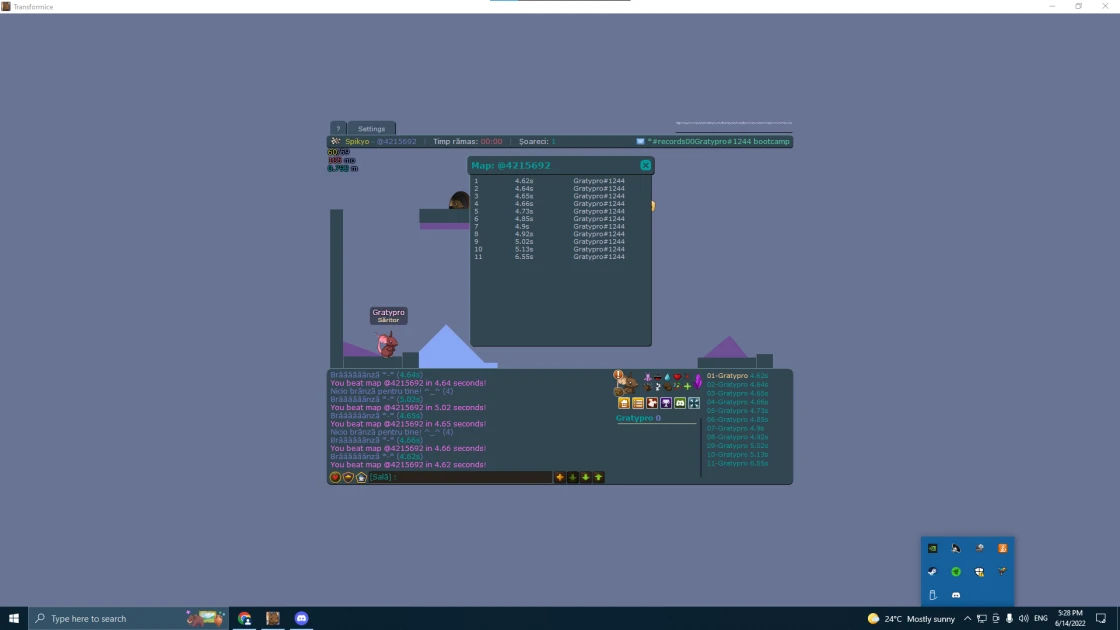Collapse hidden tray icons chevron

pyautogui.click(x=967, y=619)
